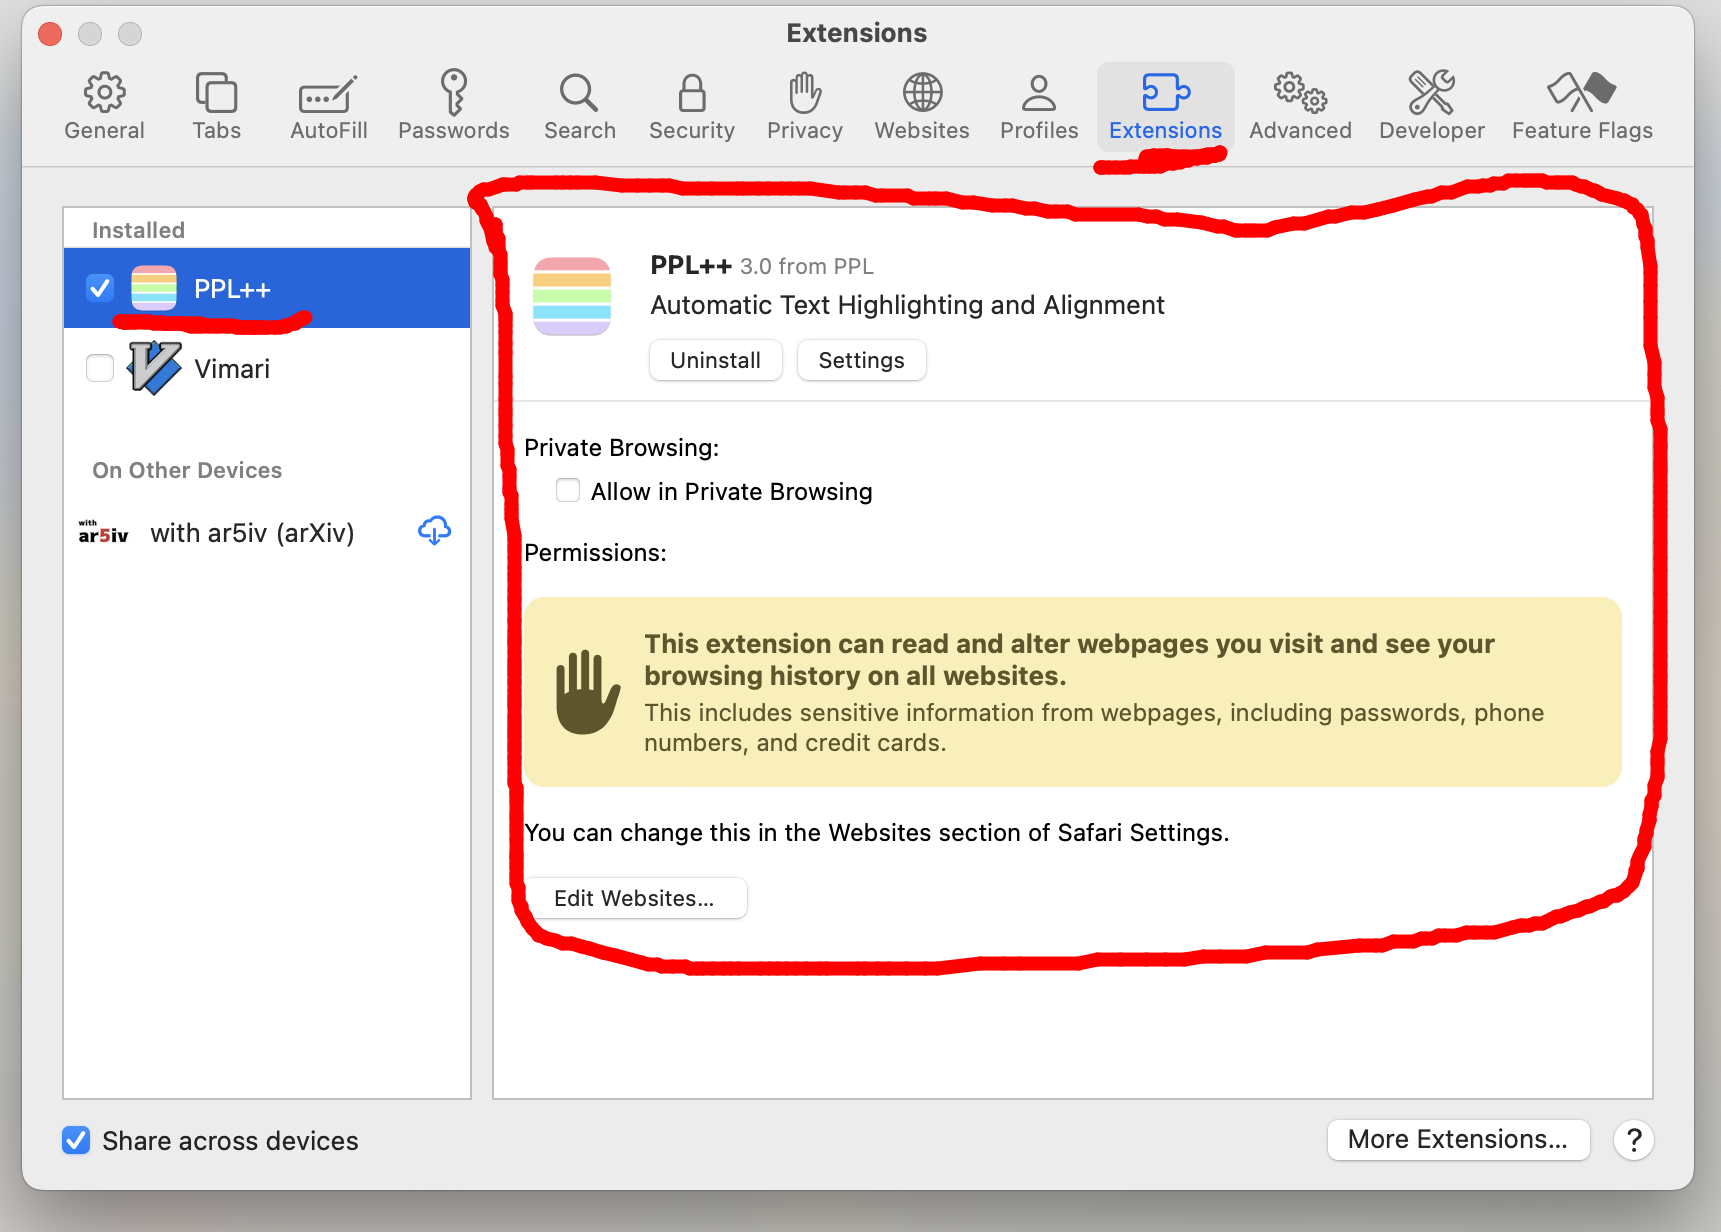Viewport: 1721px width, 1232px height.
Task: Click the ar5iv logo in Other Devices
Action: (x=103, y=532)
